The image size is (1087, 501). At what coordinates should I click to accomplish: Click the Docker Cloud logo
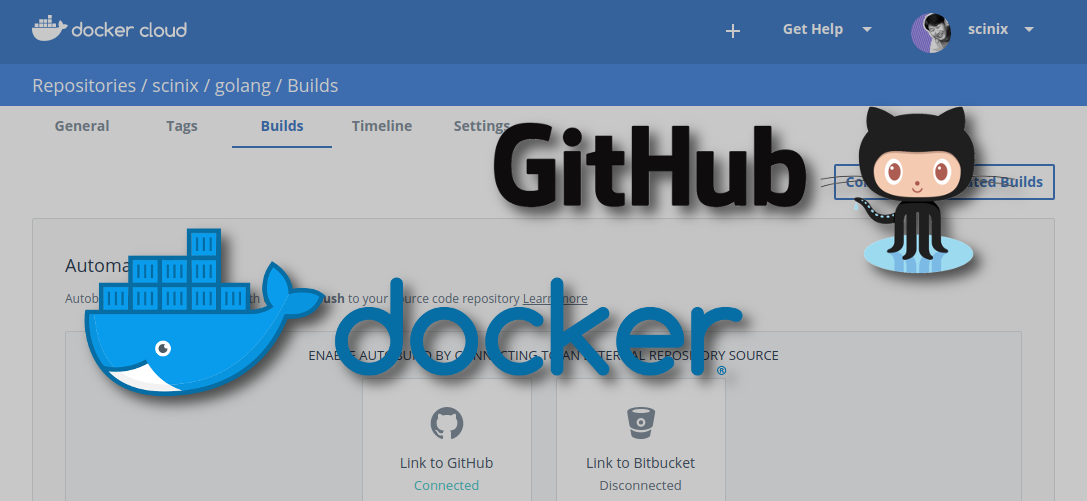(x=110, y=29)
